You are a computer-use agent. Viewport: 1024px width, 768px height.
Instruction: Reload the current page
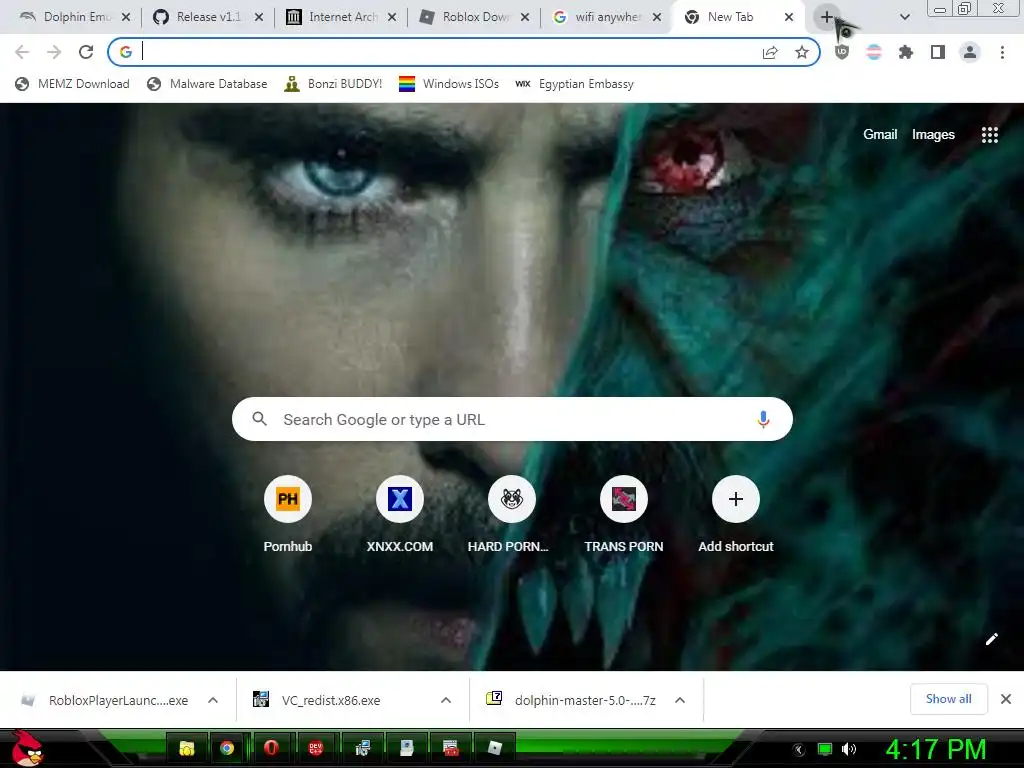tap(86, 52)
